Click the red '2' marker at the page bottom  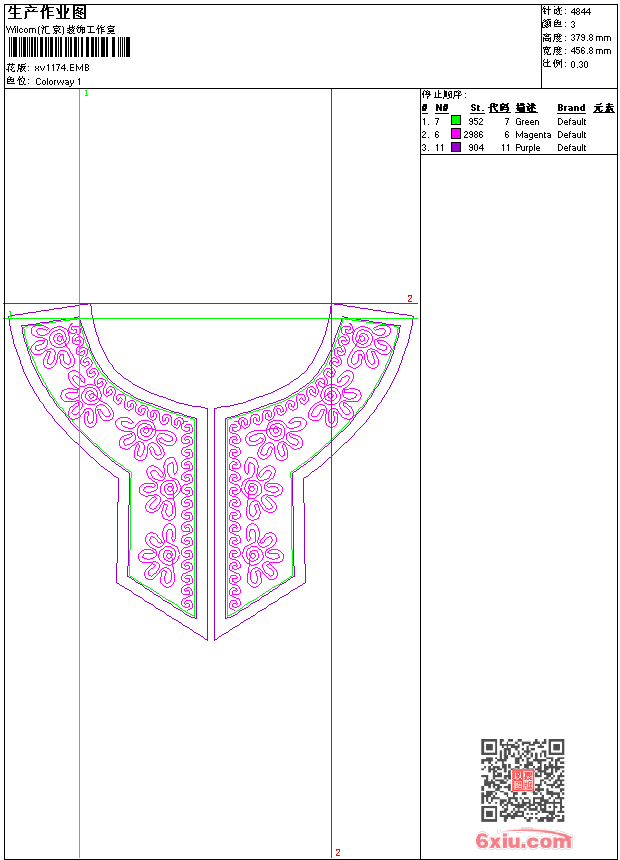point(338,853)
